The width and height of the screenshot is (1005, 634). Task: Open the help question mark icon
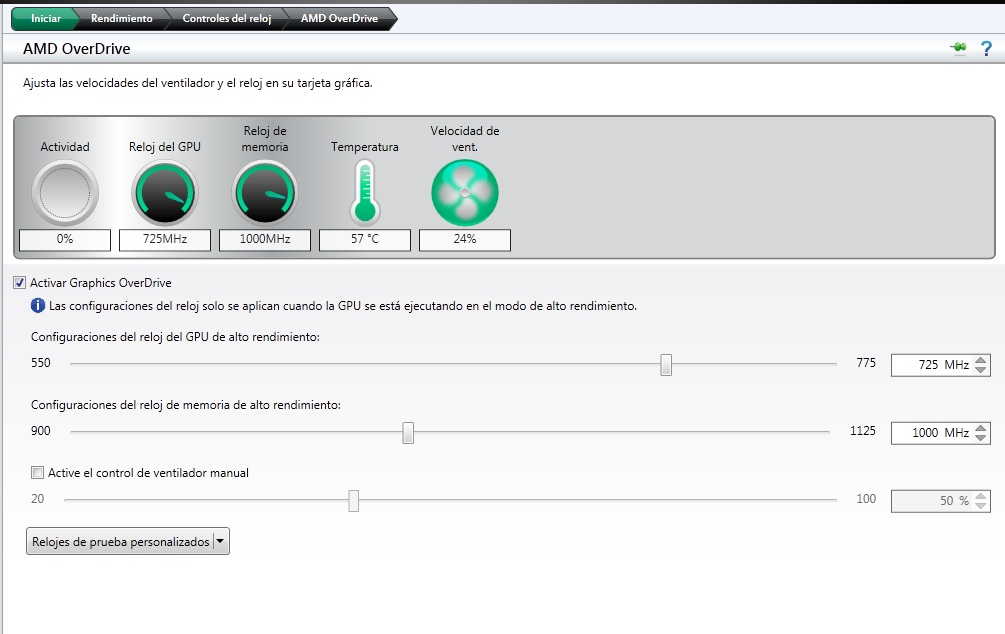click(x=986, y=48)
